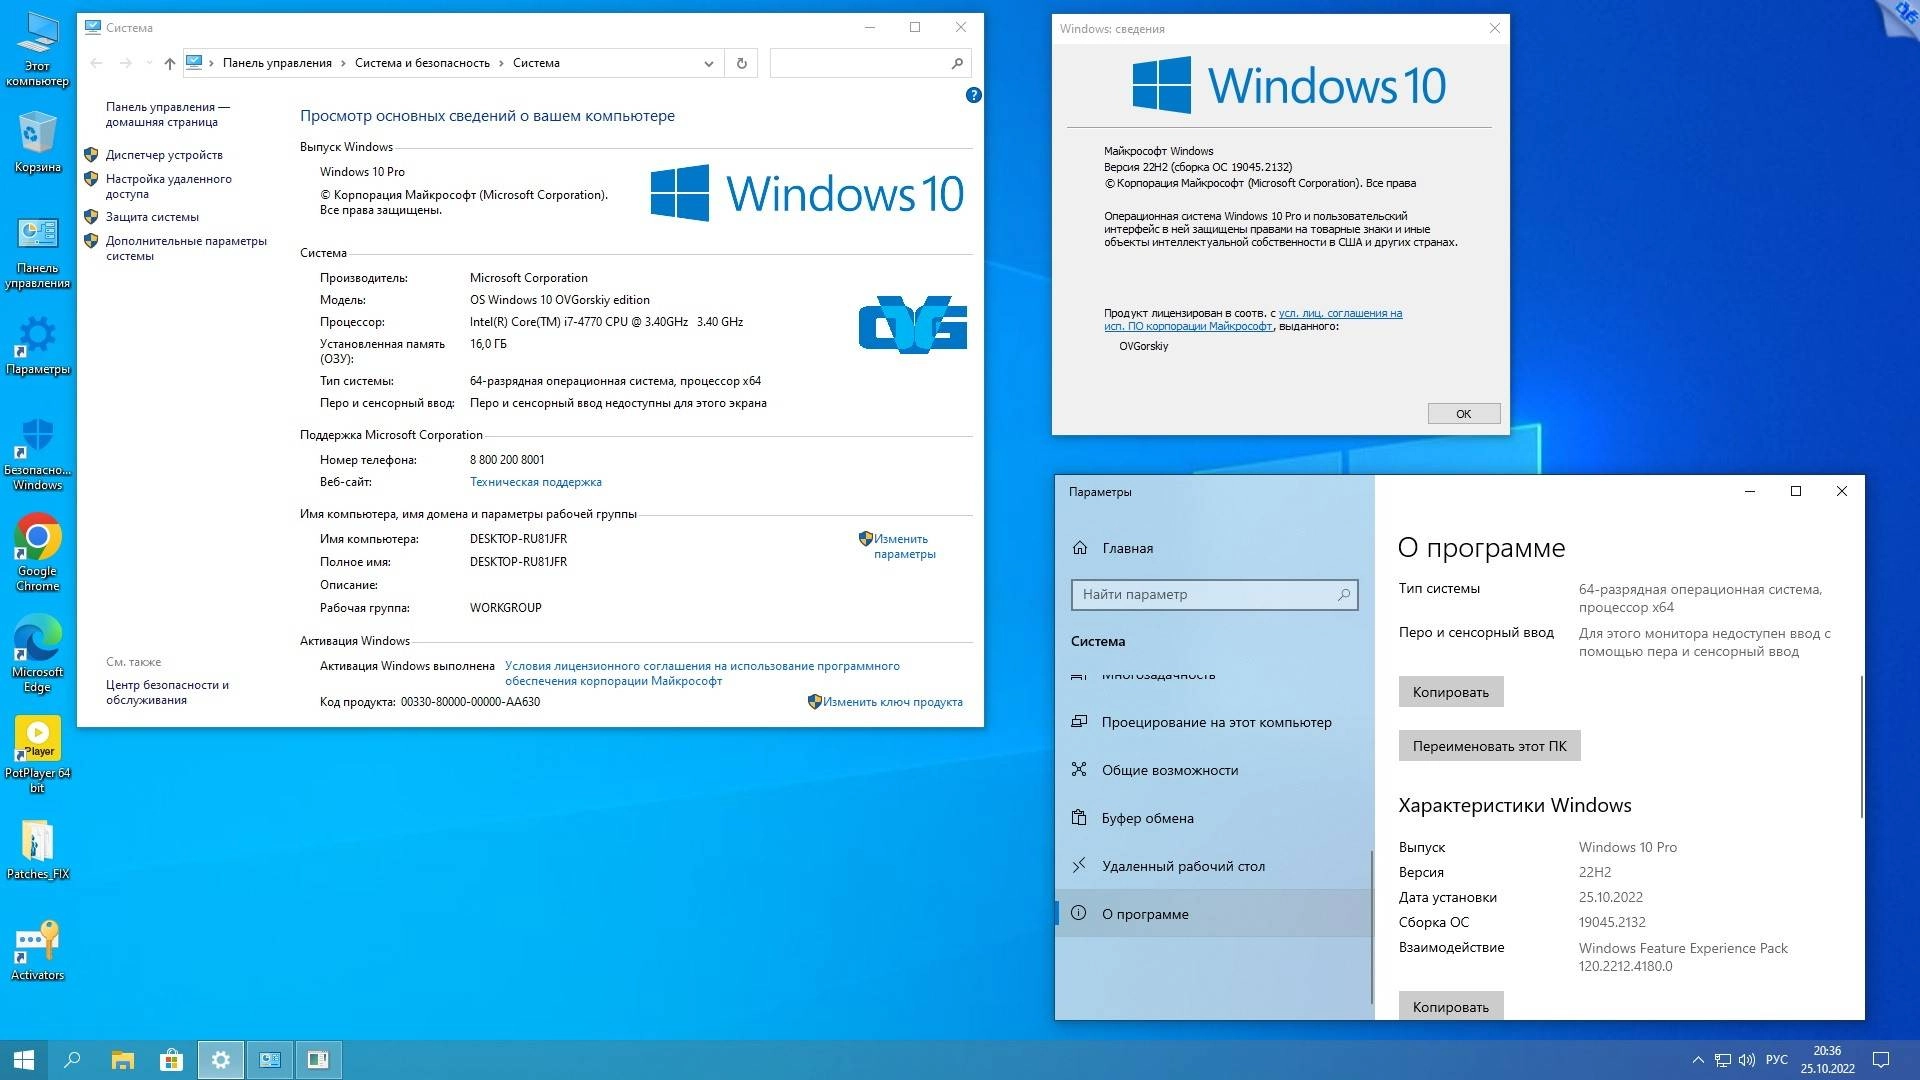
Task: Open Microsoft Store from taskbar
Action: pyautogui.click(x=171, y=1060)
